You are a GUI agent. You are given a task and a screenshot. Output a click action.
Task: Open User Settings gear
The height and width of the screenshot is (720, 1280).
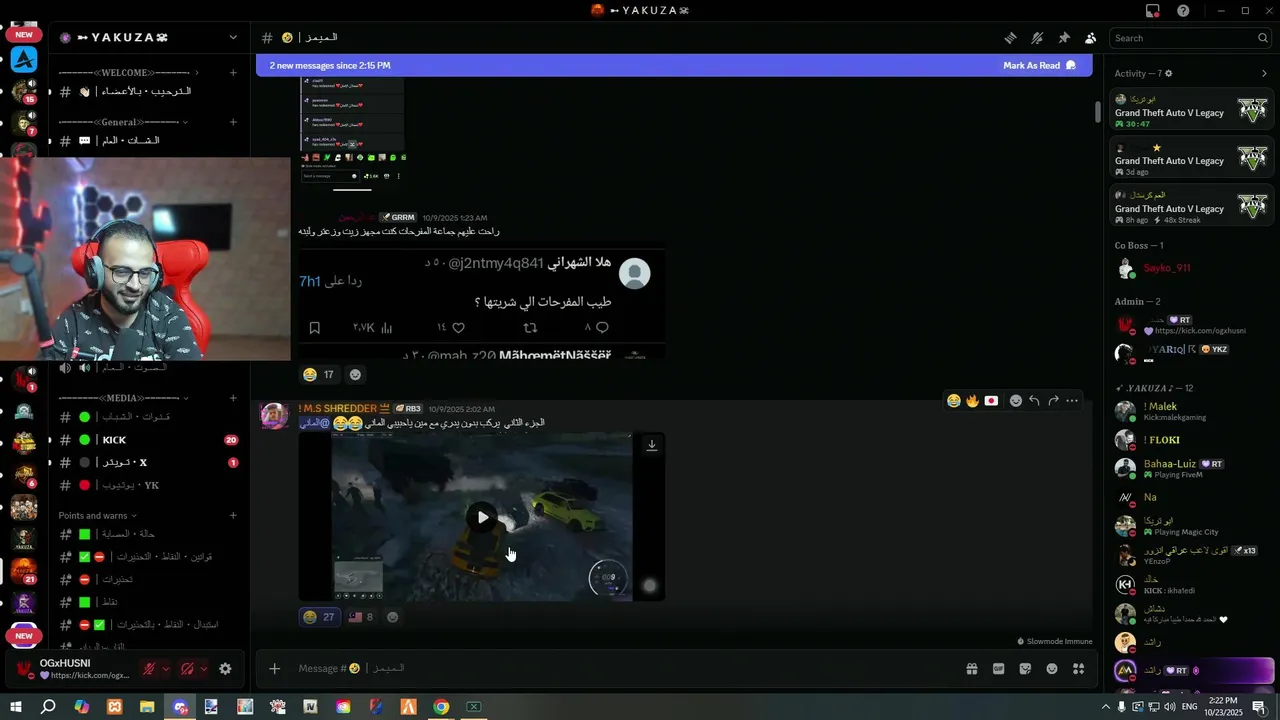point(225,669)
